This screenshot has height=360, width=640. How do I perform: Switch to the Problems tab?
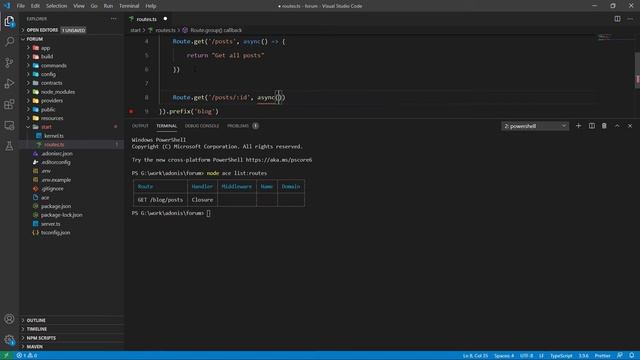pos(242,126)
